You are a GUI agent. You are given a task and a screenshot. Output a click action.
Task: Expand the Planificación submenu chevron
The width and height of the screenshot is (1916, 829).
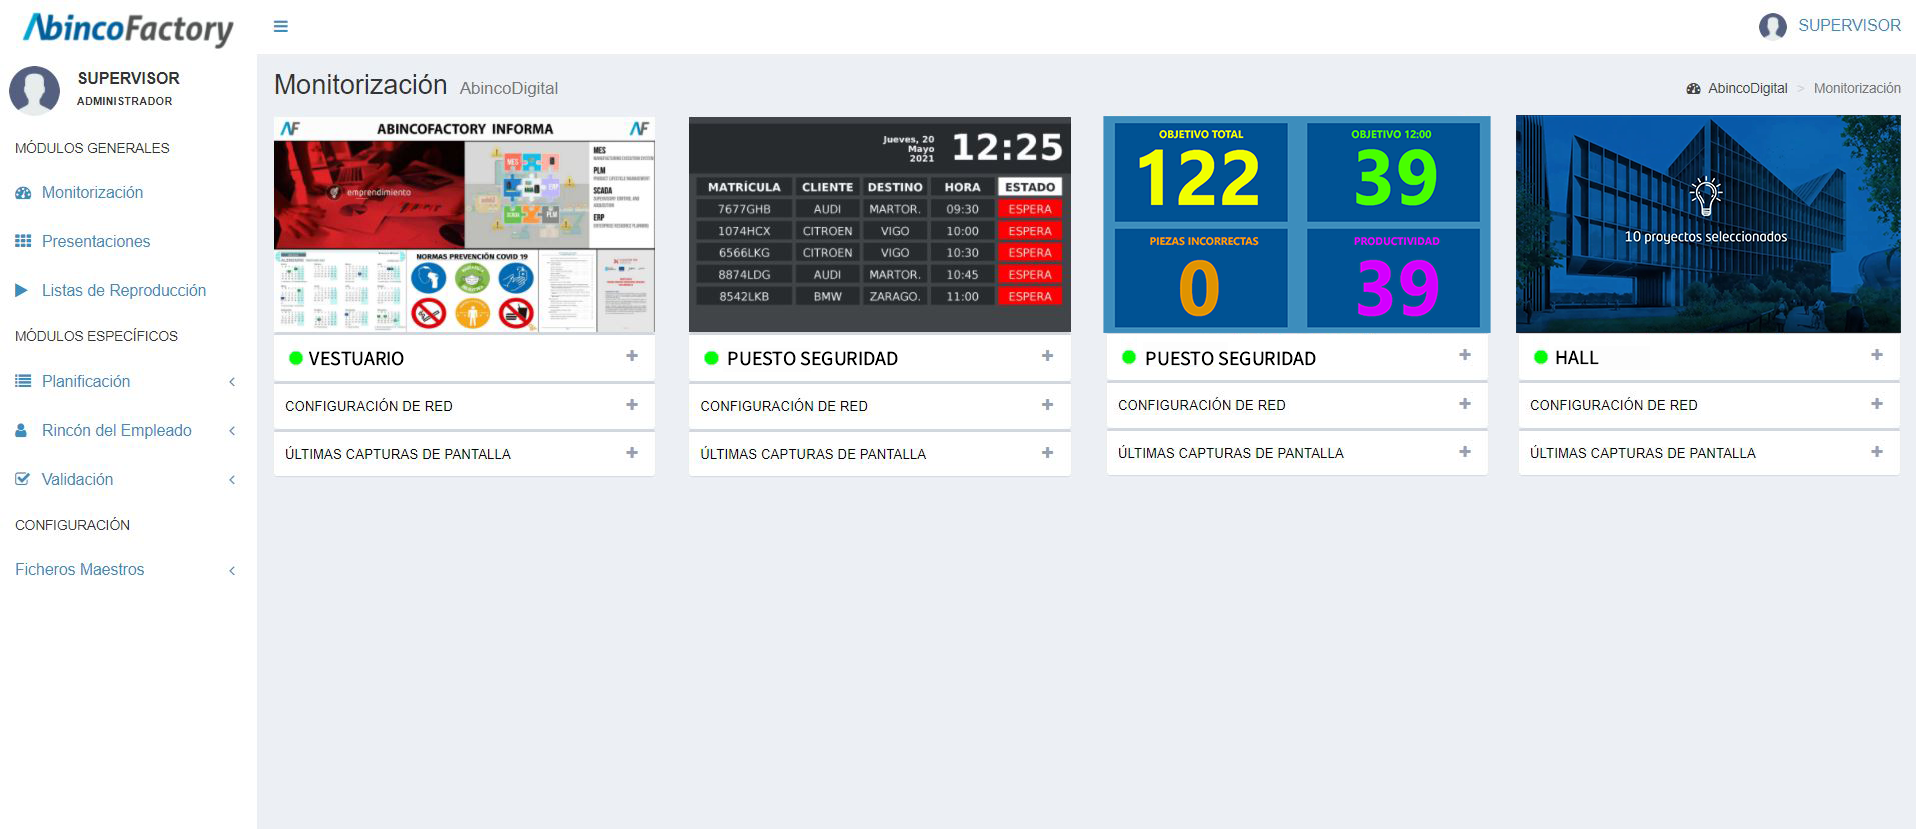click(232, 382)
